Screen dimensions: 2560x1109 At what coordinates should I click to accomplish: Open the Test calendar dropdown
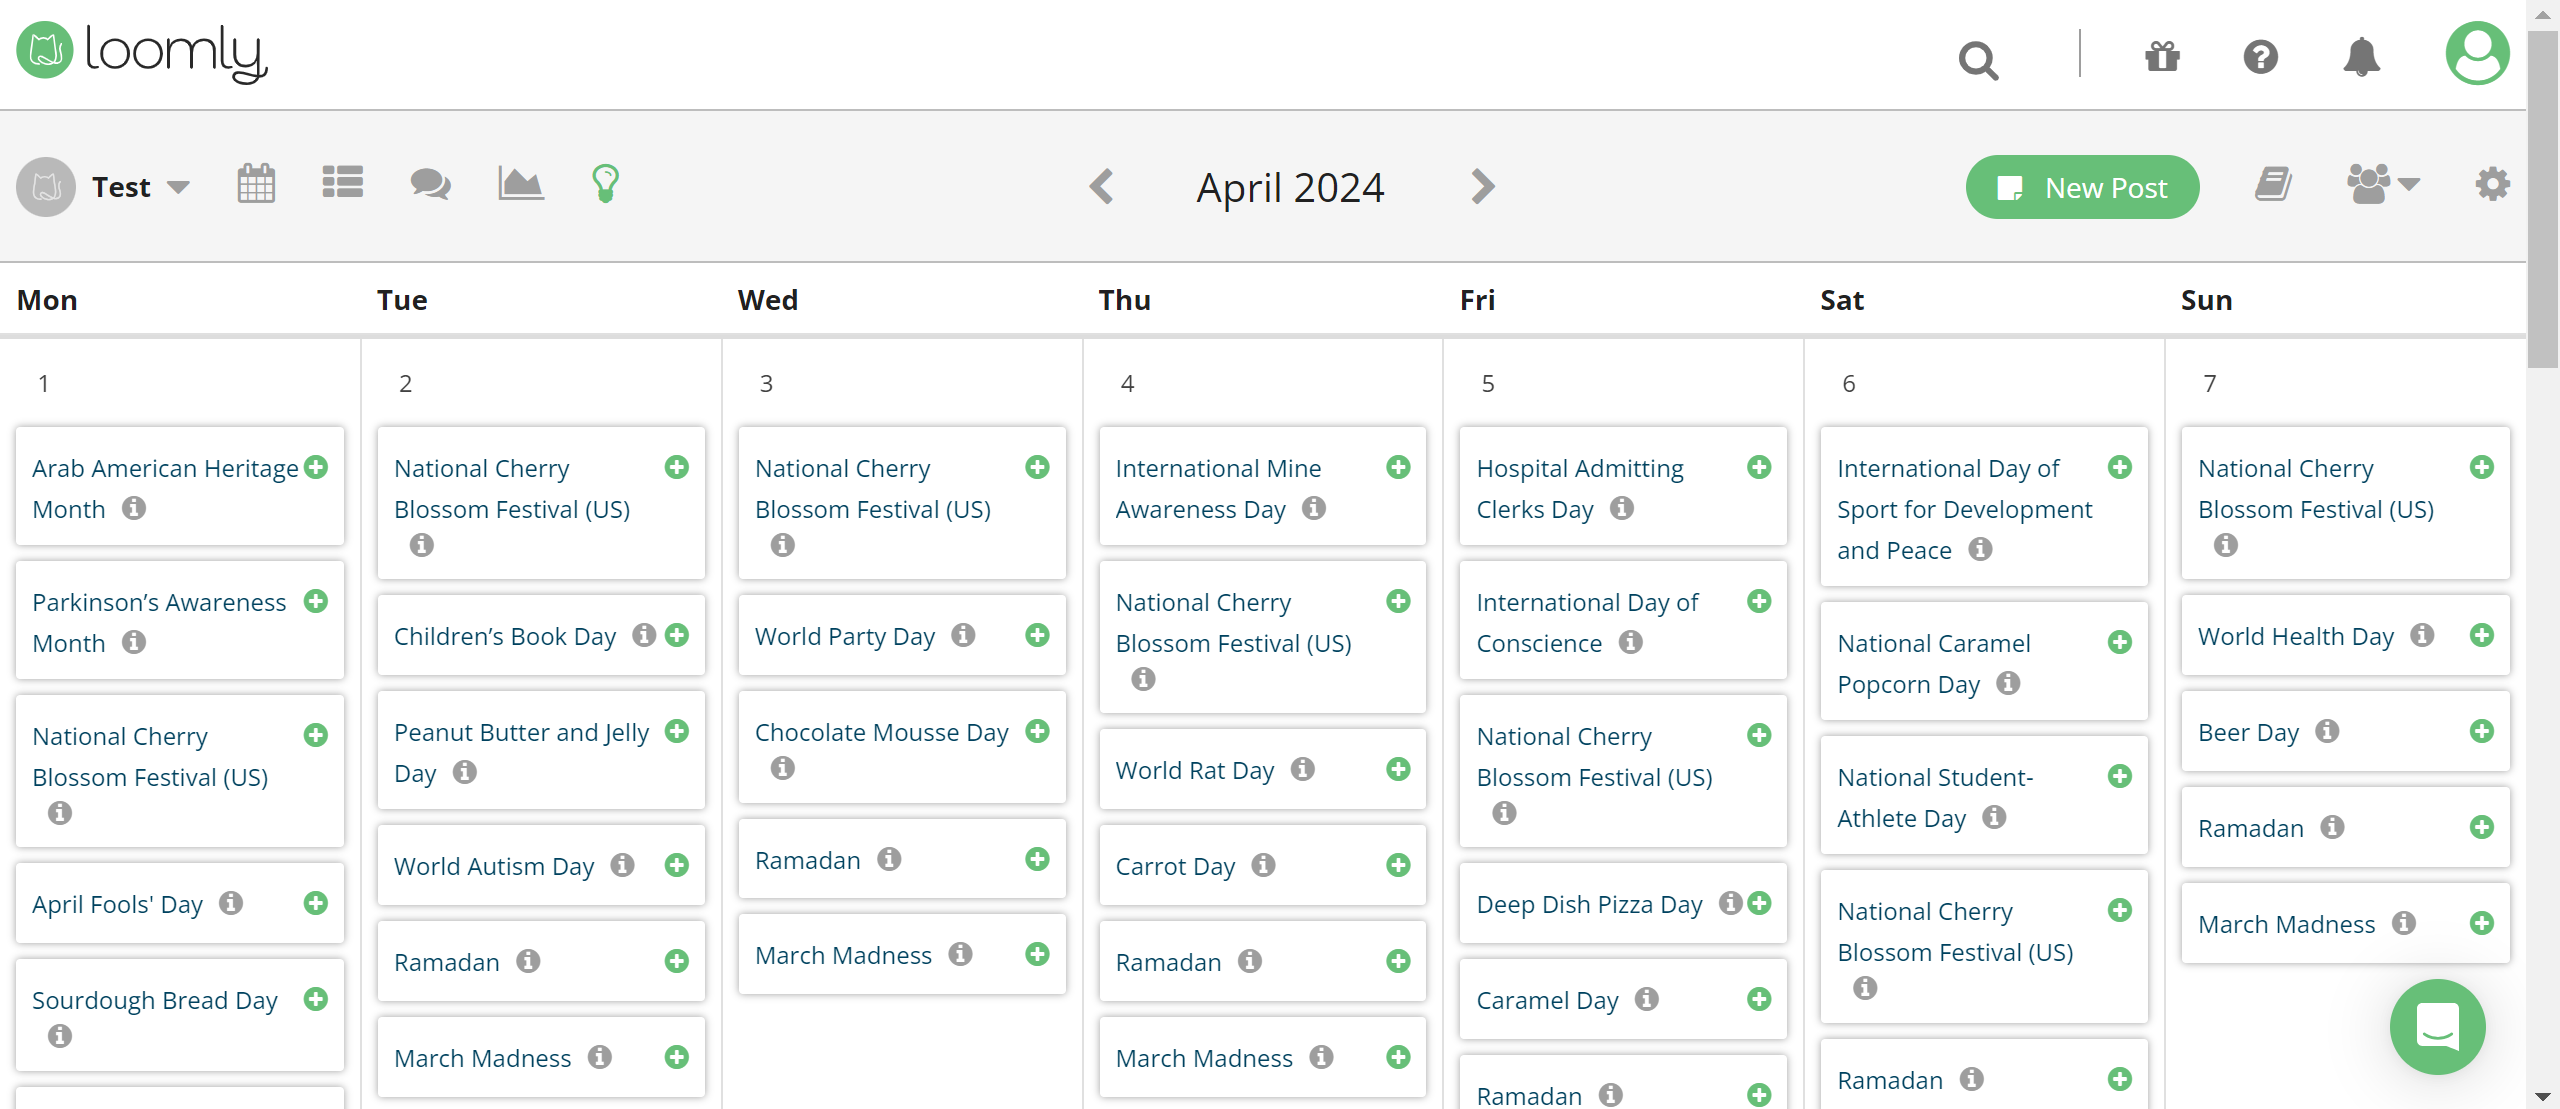141,186
